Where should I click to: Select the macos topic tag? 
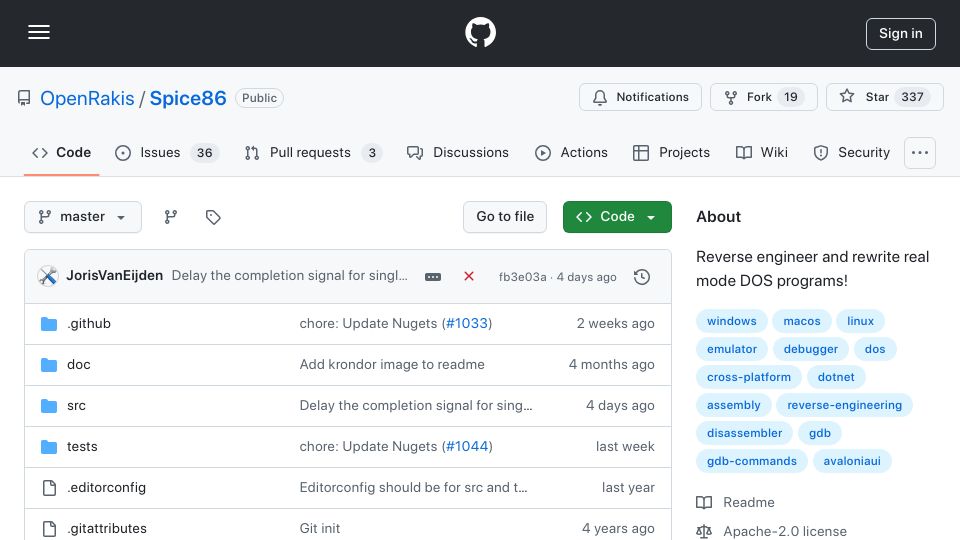click(801, 321)
